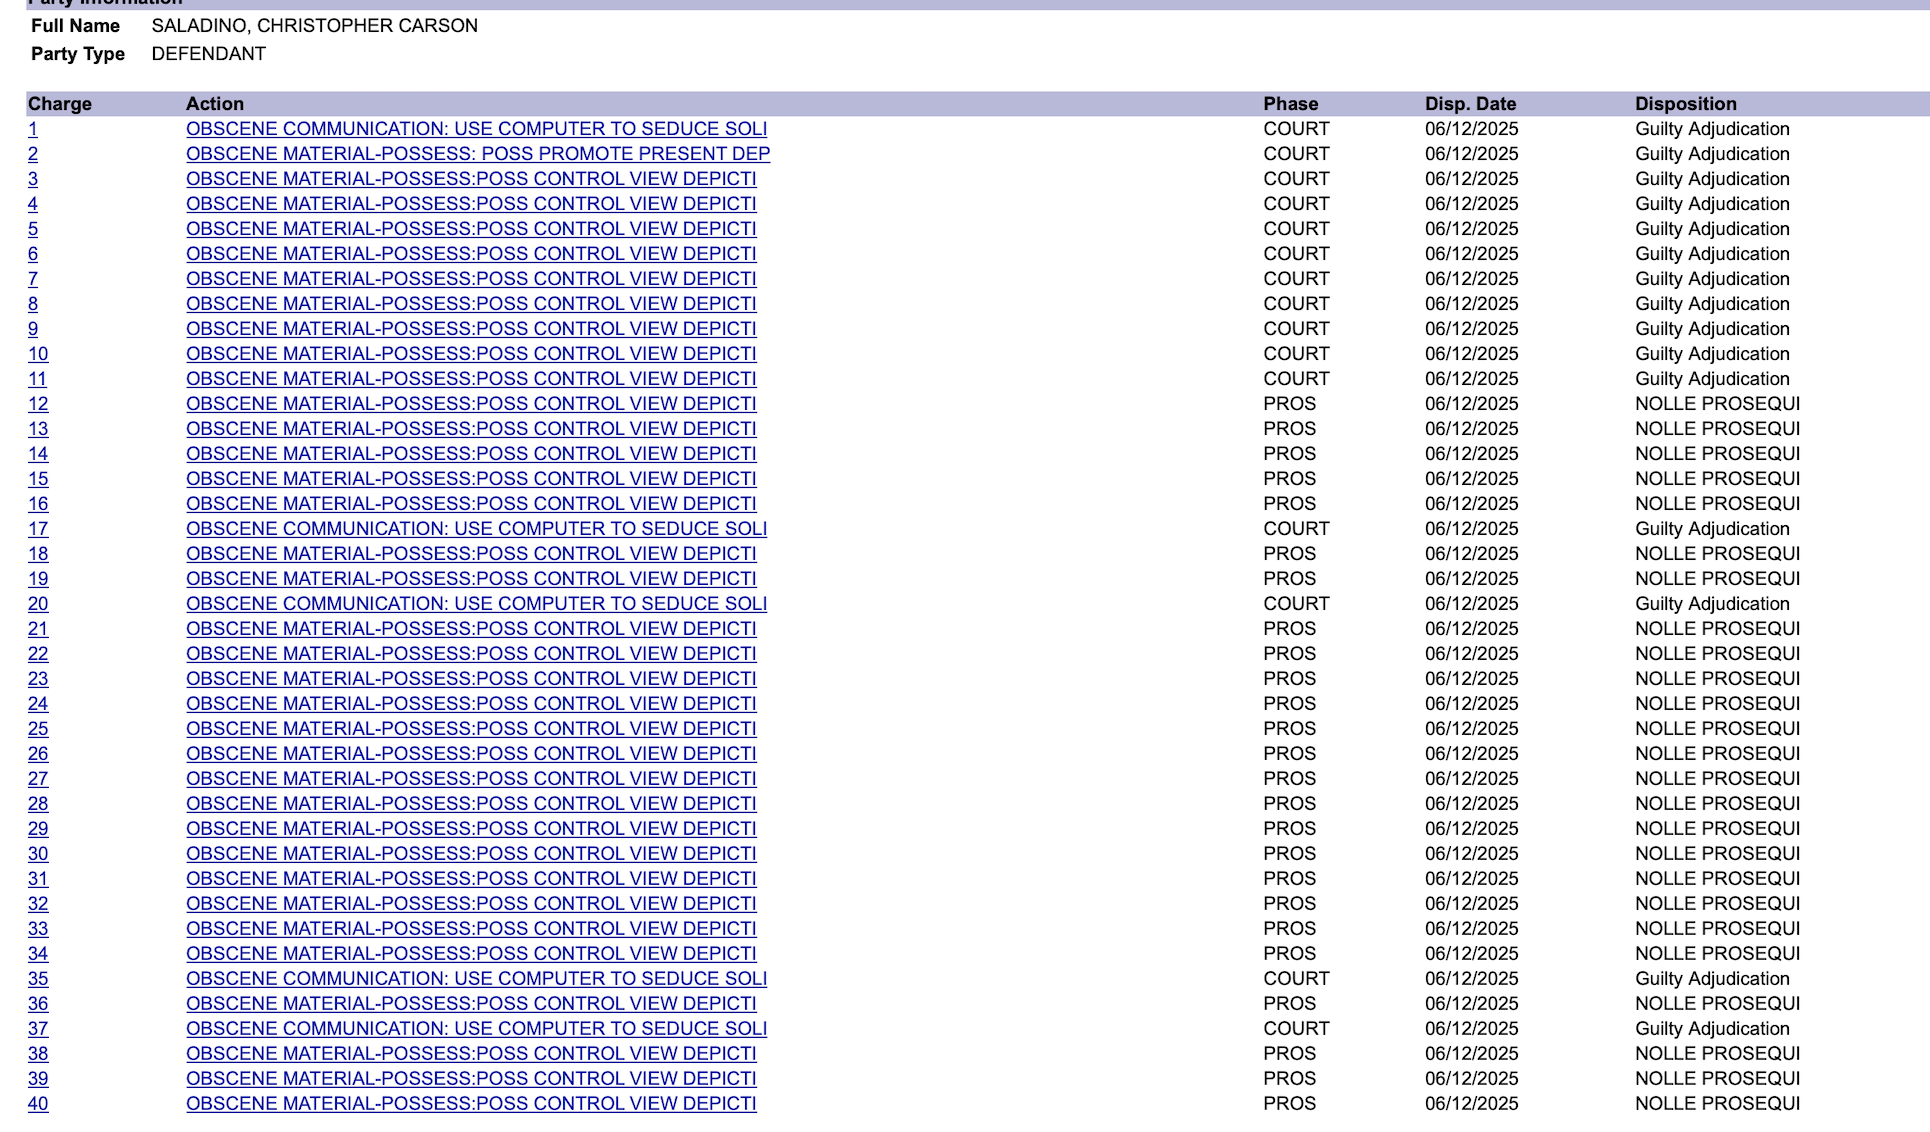Open charge number 40 link
Viewport: 1930px width, 1132px height.
coord(38,1104)
